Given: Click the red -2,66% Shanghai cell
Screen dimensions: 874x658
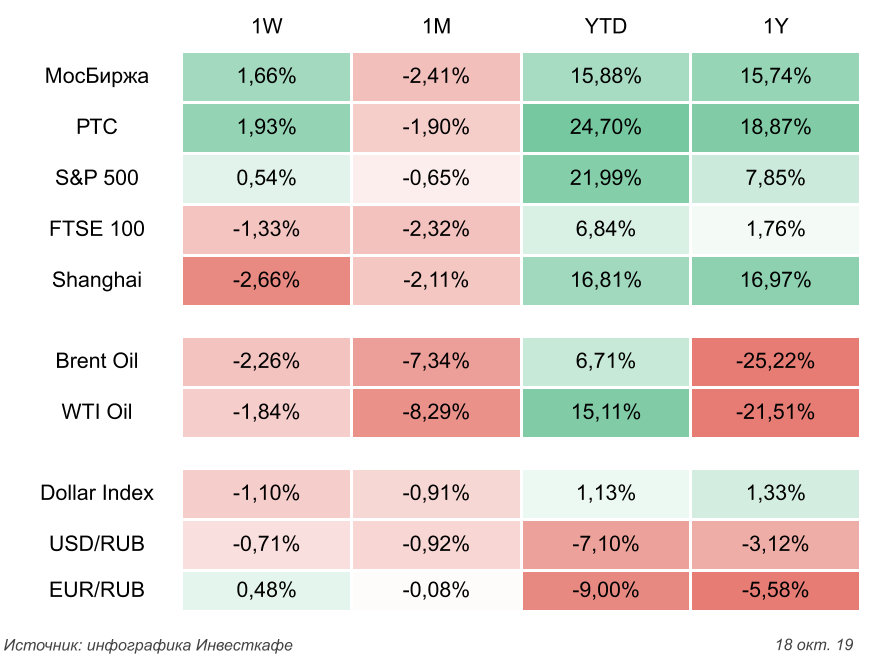Looking at the screenshot, I should pos(266,280).
